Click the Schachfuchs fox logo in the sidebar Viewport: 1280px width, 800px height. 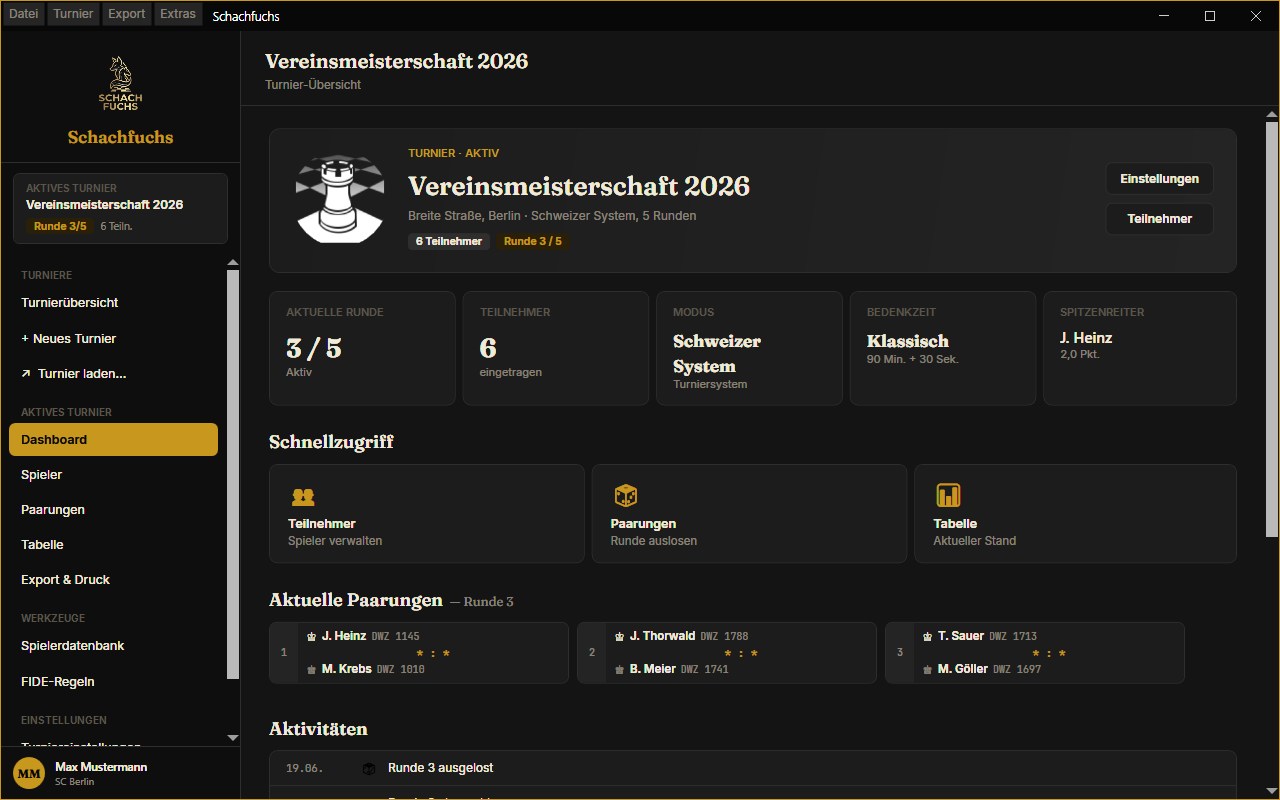(120, 84)
